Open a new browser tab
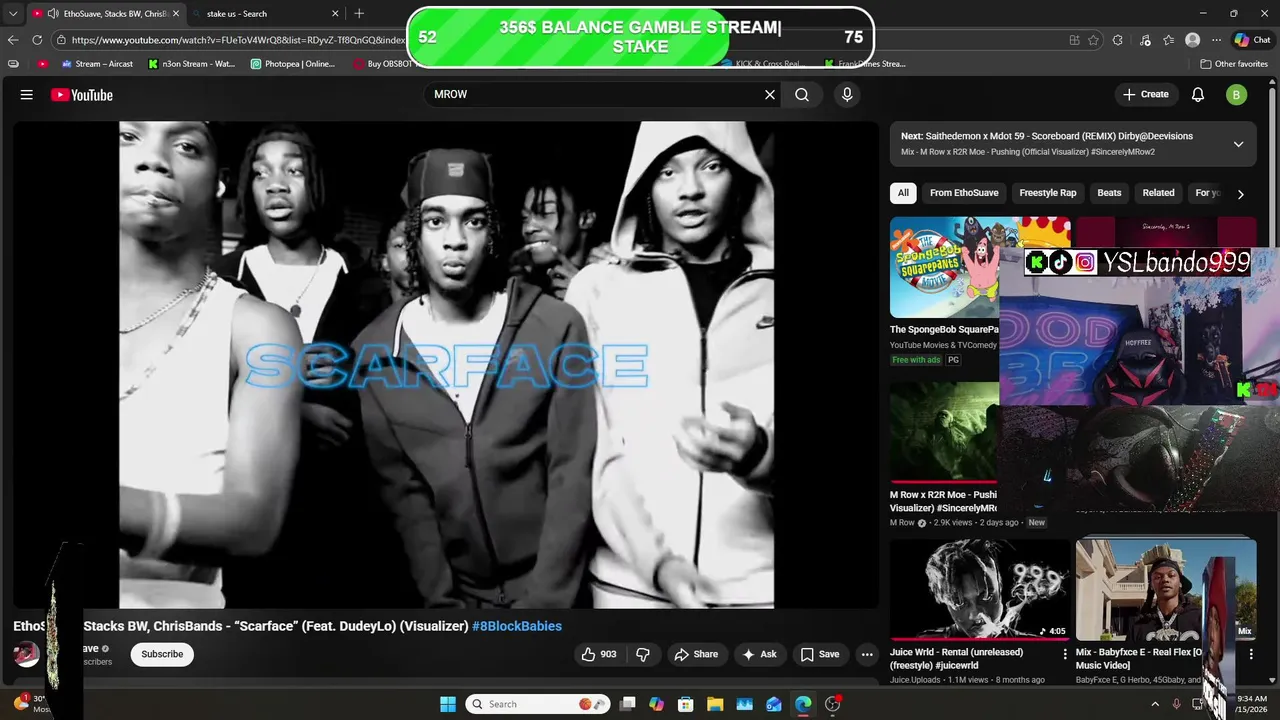Screen dimensions: 1280x720 pos(359,14)
